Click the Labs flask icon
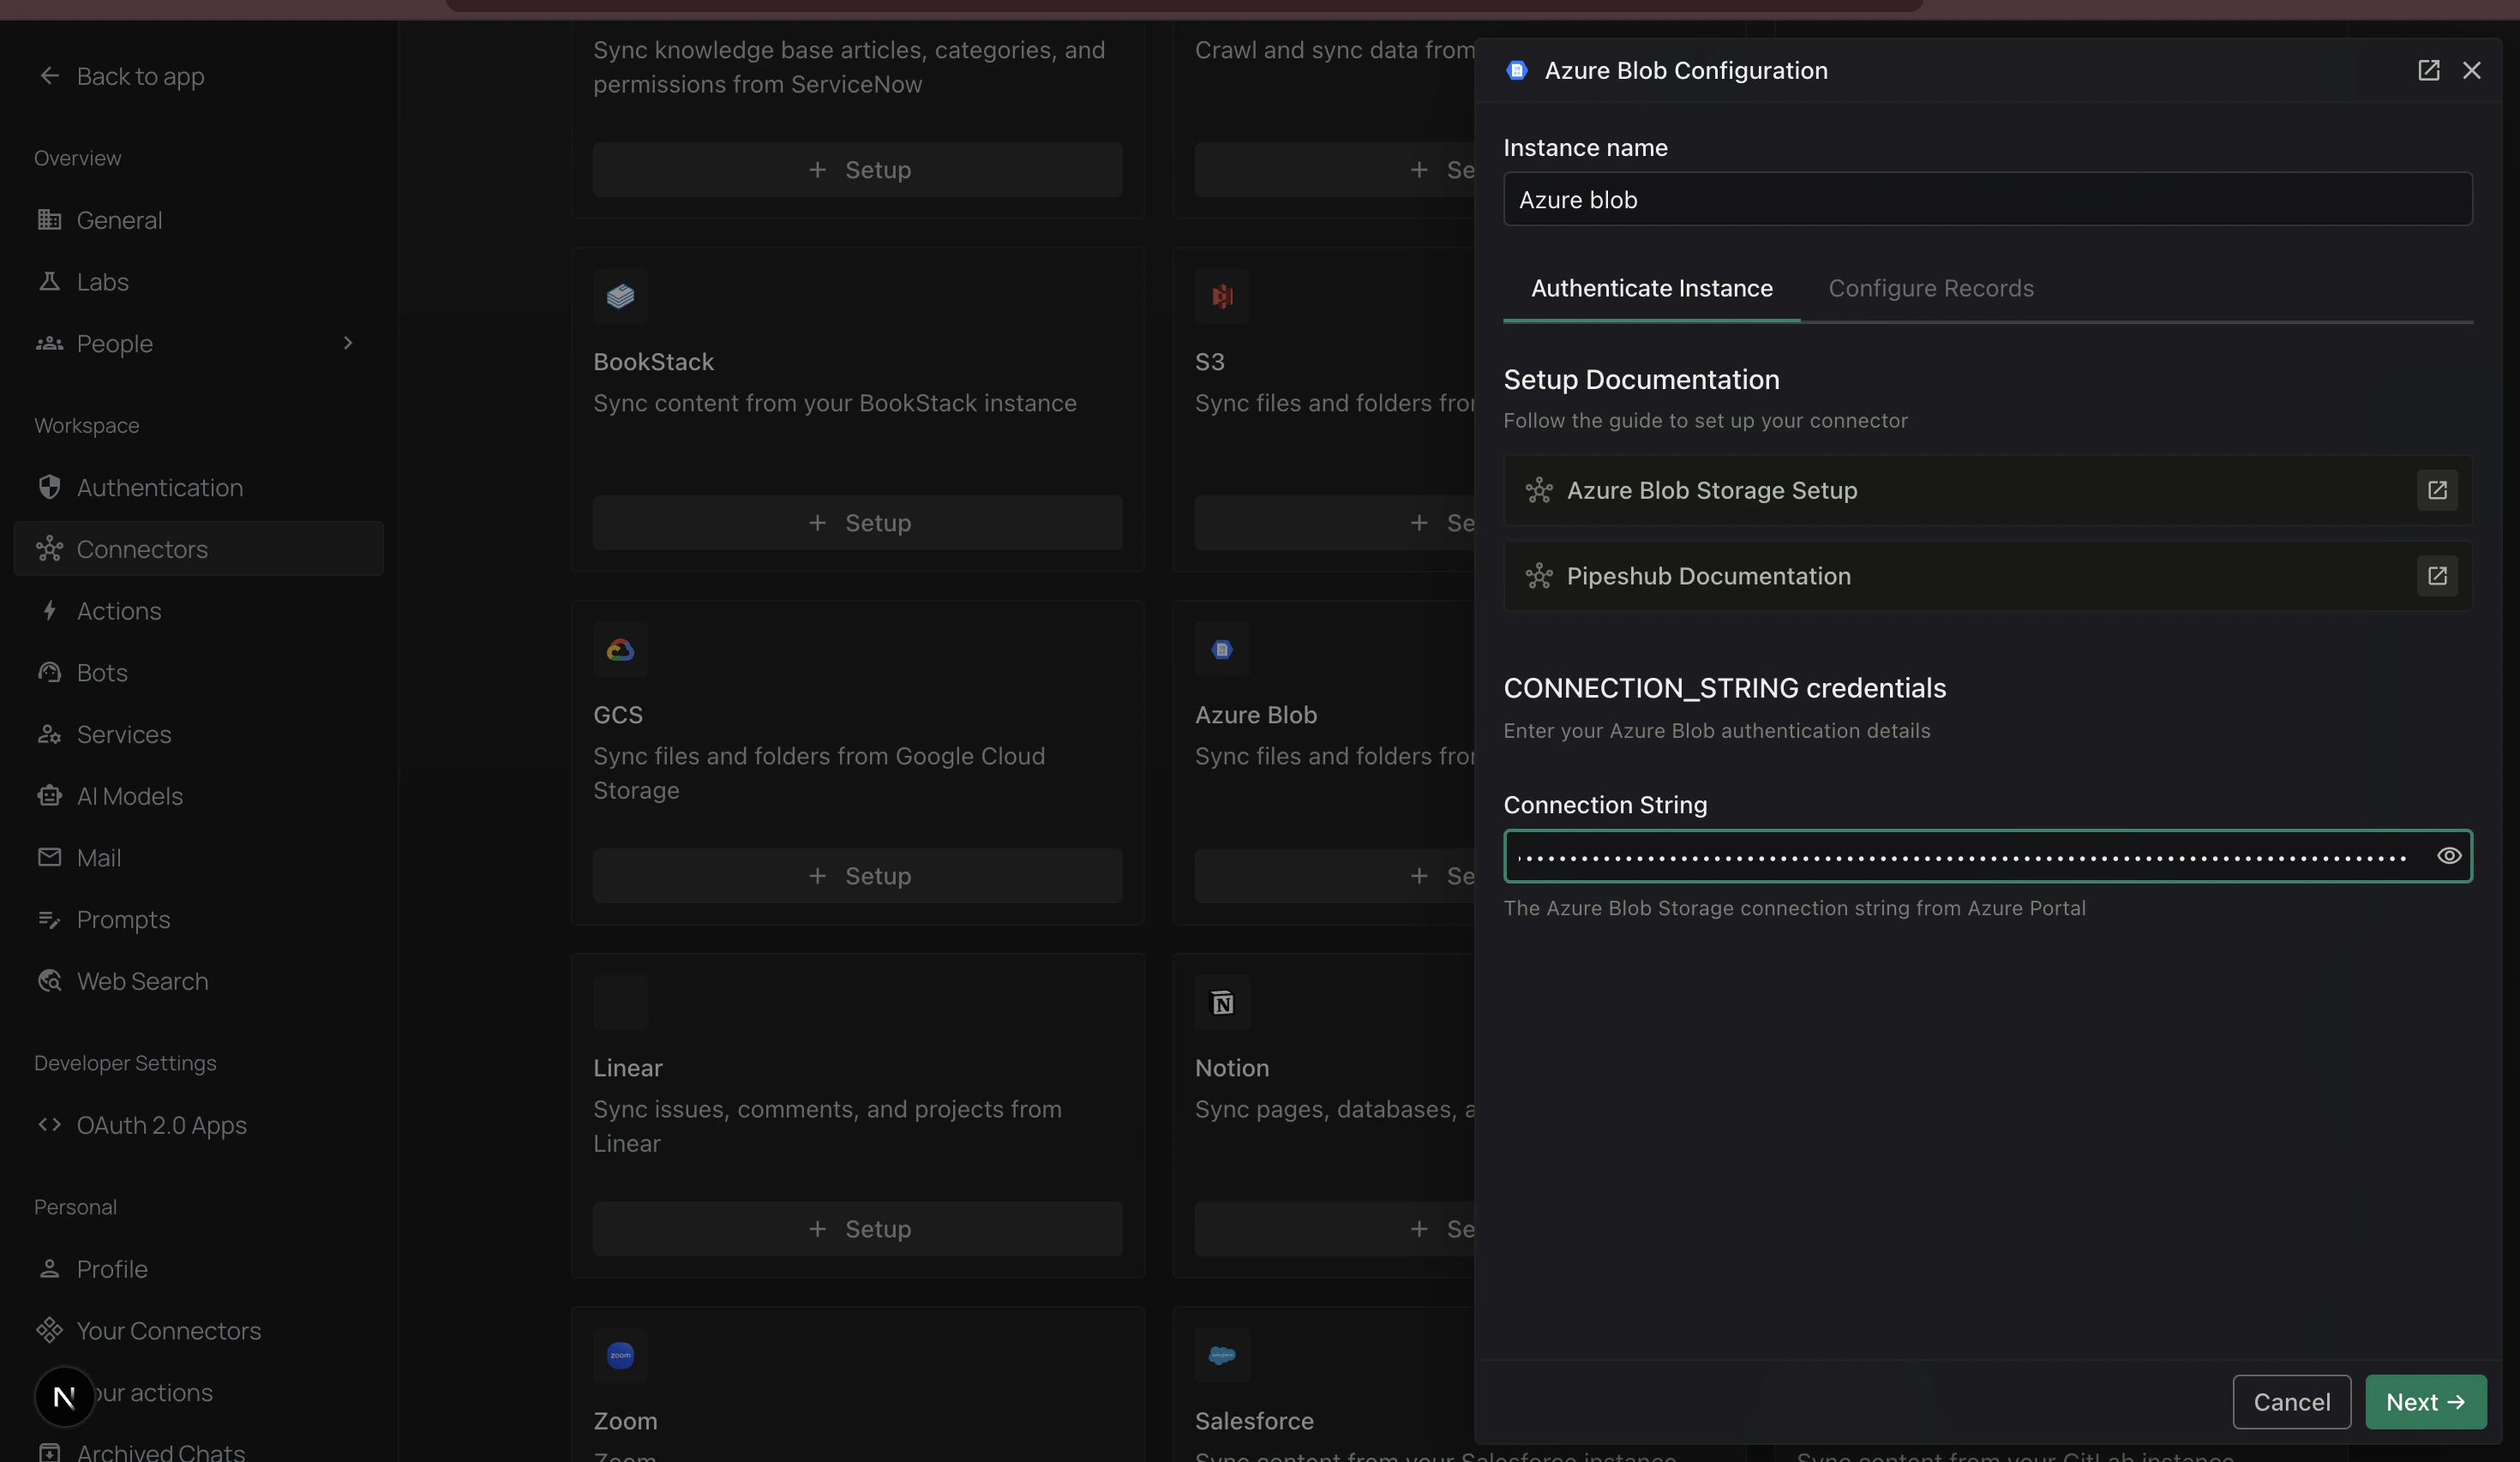The height and width of the screenshot is (1462, 2520). (x=49, y=281)
